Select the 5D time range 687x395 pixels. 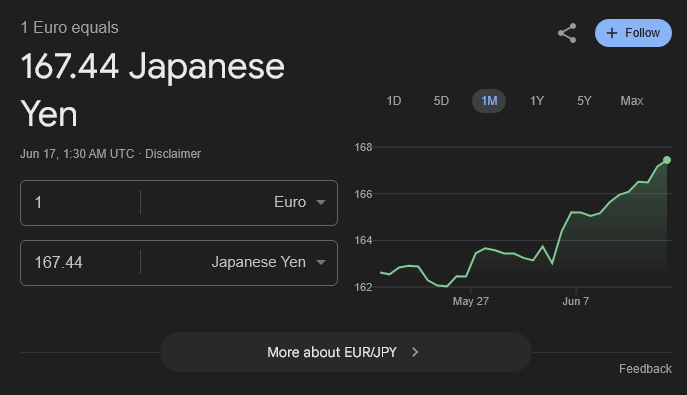441,101
